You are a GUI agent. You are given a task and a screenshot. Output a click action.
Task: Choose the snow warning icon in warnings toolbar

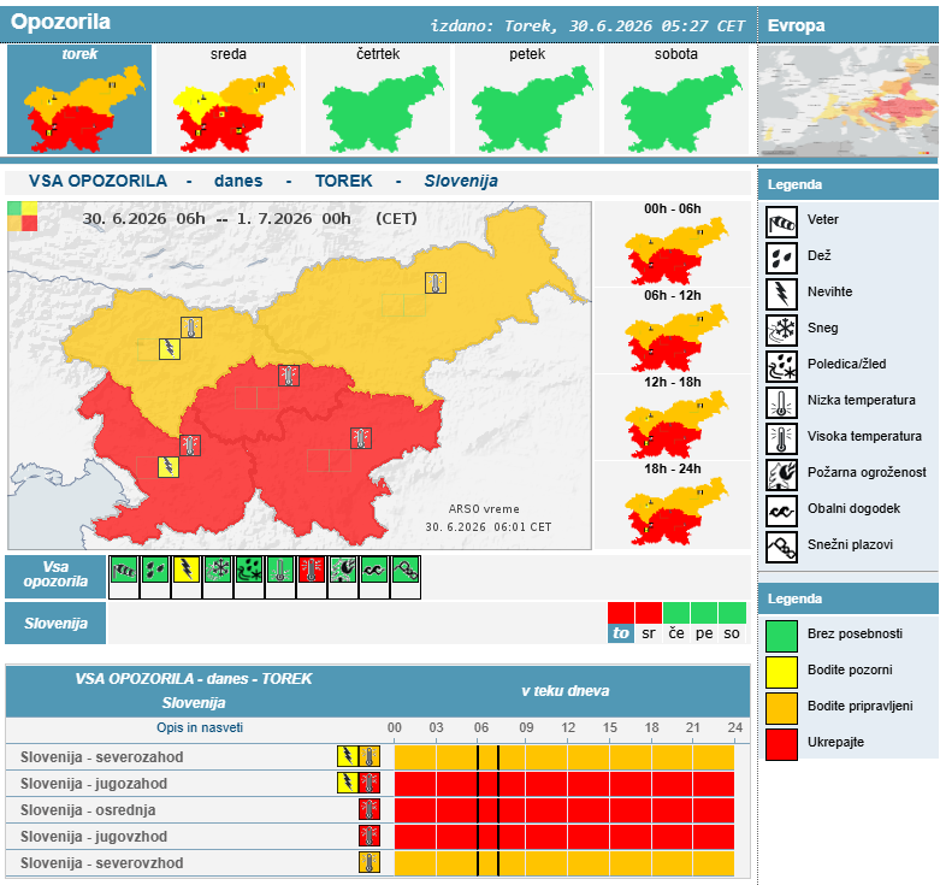[x=218, y=570]
